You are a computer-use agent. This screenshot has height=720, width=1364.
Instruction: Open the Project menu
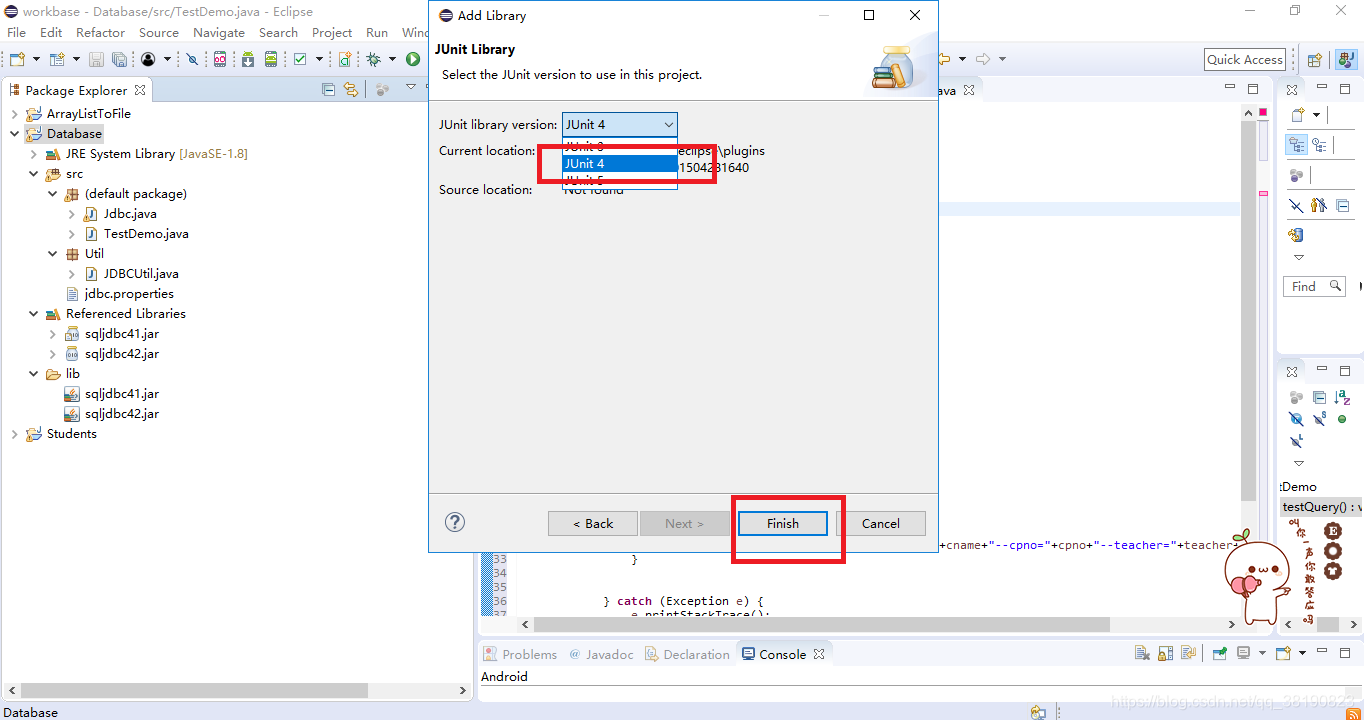(x=332, y=32)
